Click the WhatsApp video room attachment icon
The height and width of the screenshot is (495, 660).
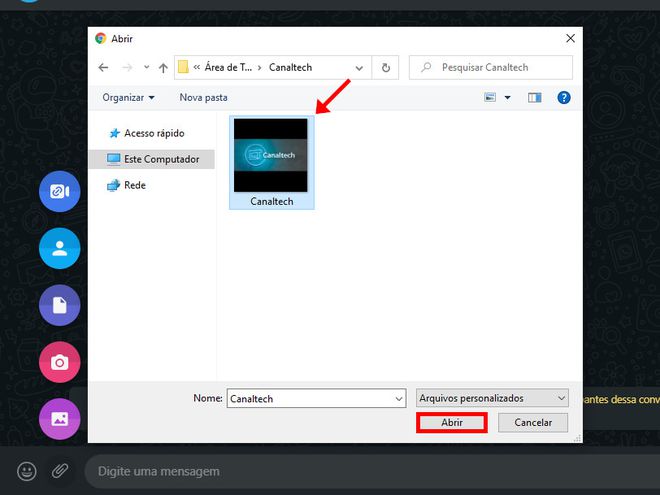[59, 192]
